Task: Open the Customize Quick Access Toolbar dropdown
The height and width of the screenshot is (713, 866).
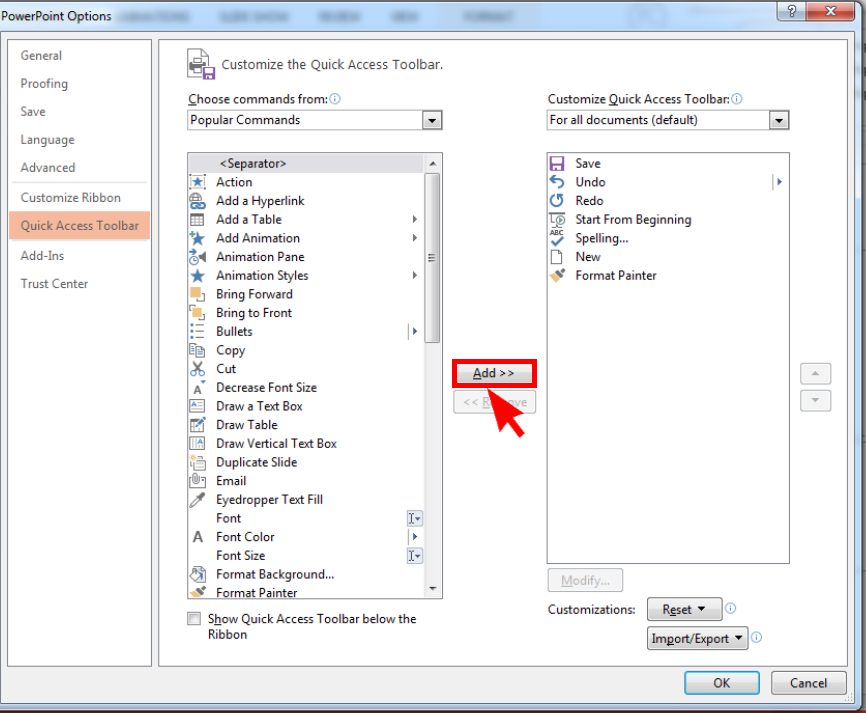Action: [779, 120]
